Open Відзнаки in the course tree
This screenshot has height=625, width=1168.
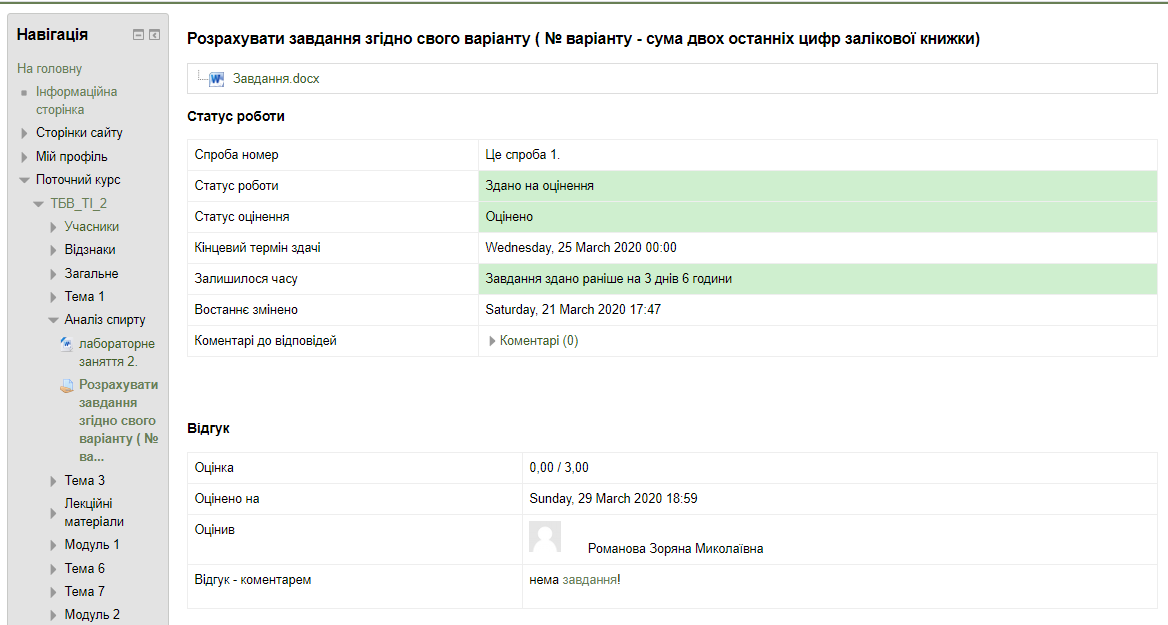tap(90, 250)
